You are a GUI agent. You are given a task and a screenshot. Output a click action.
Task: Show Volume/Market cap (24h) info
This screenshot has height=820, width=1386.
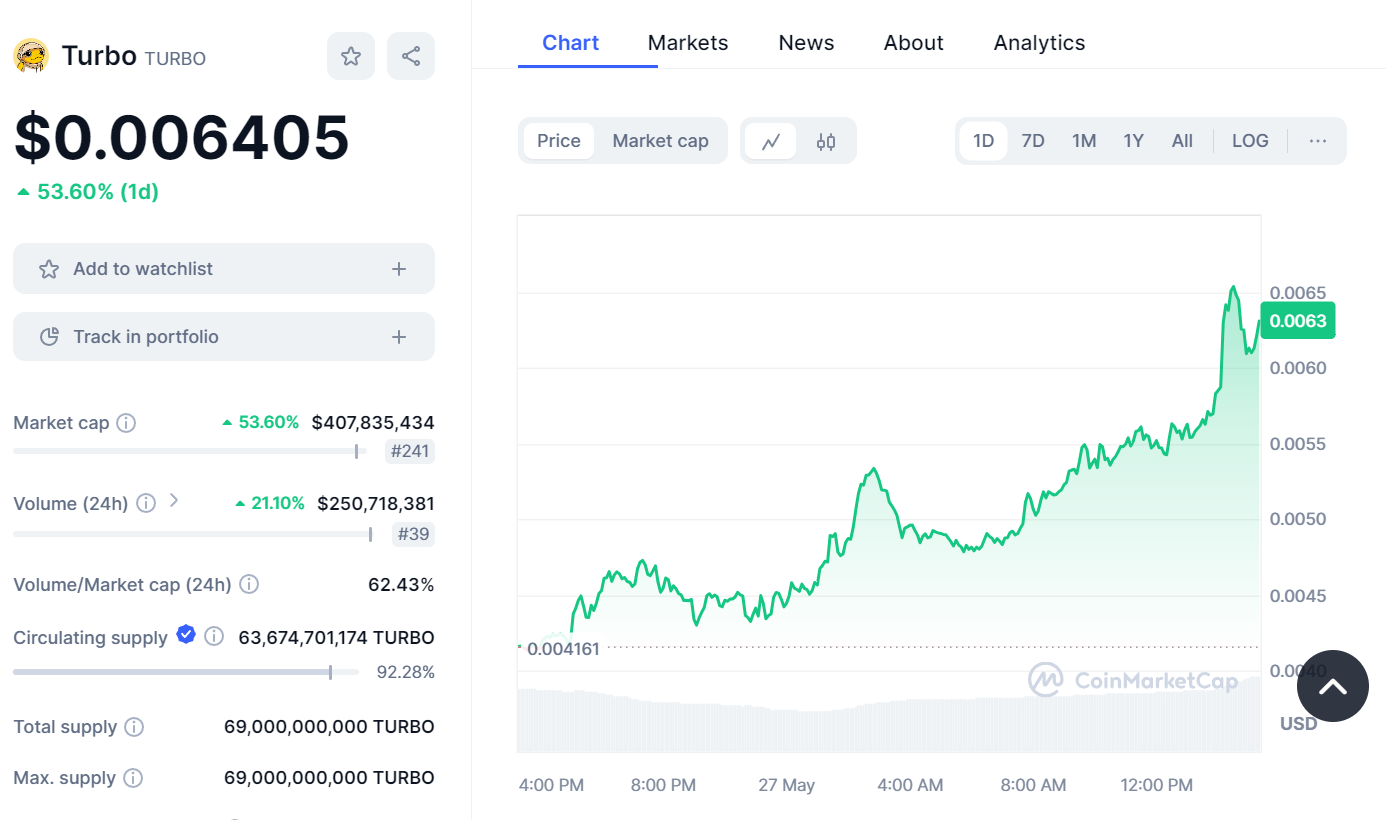pos(249,584)
